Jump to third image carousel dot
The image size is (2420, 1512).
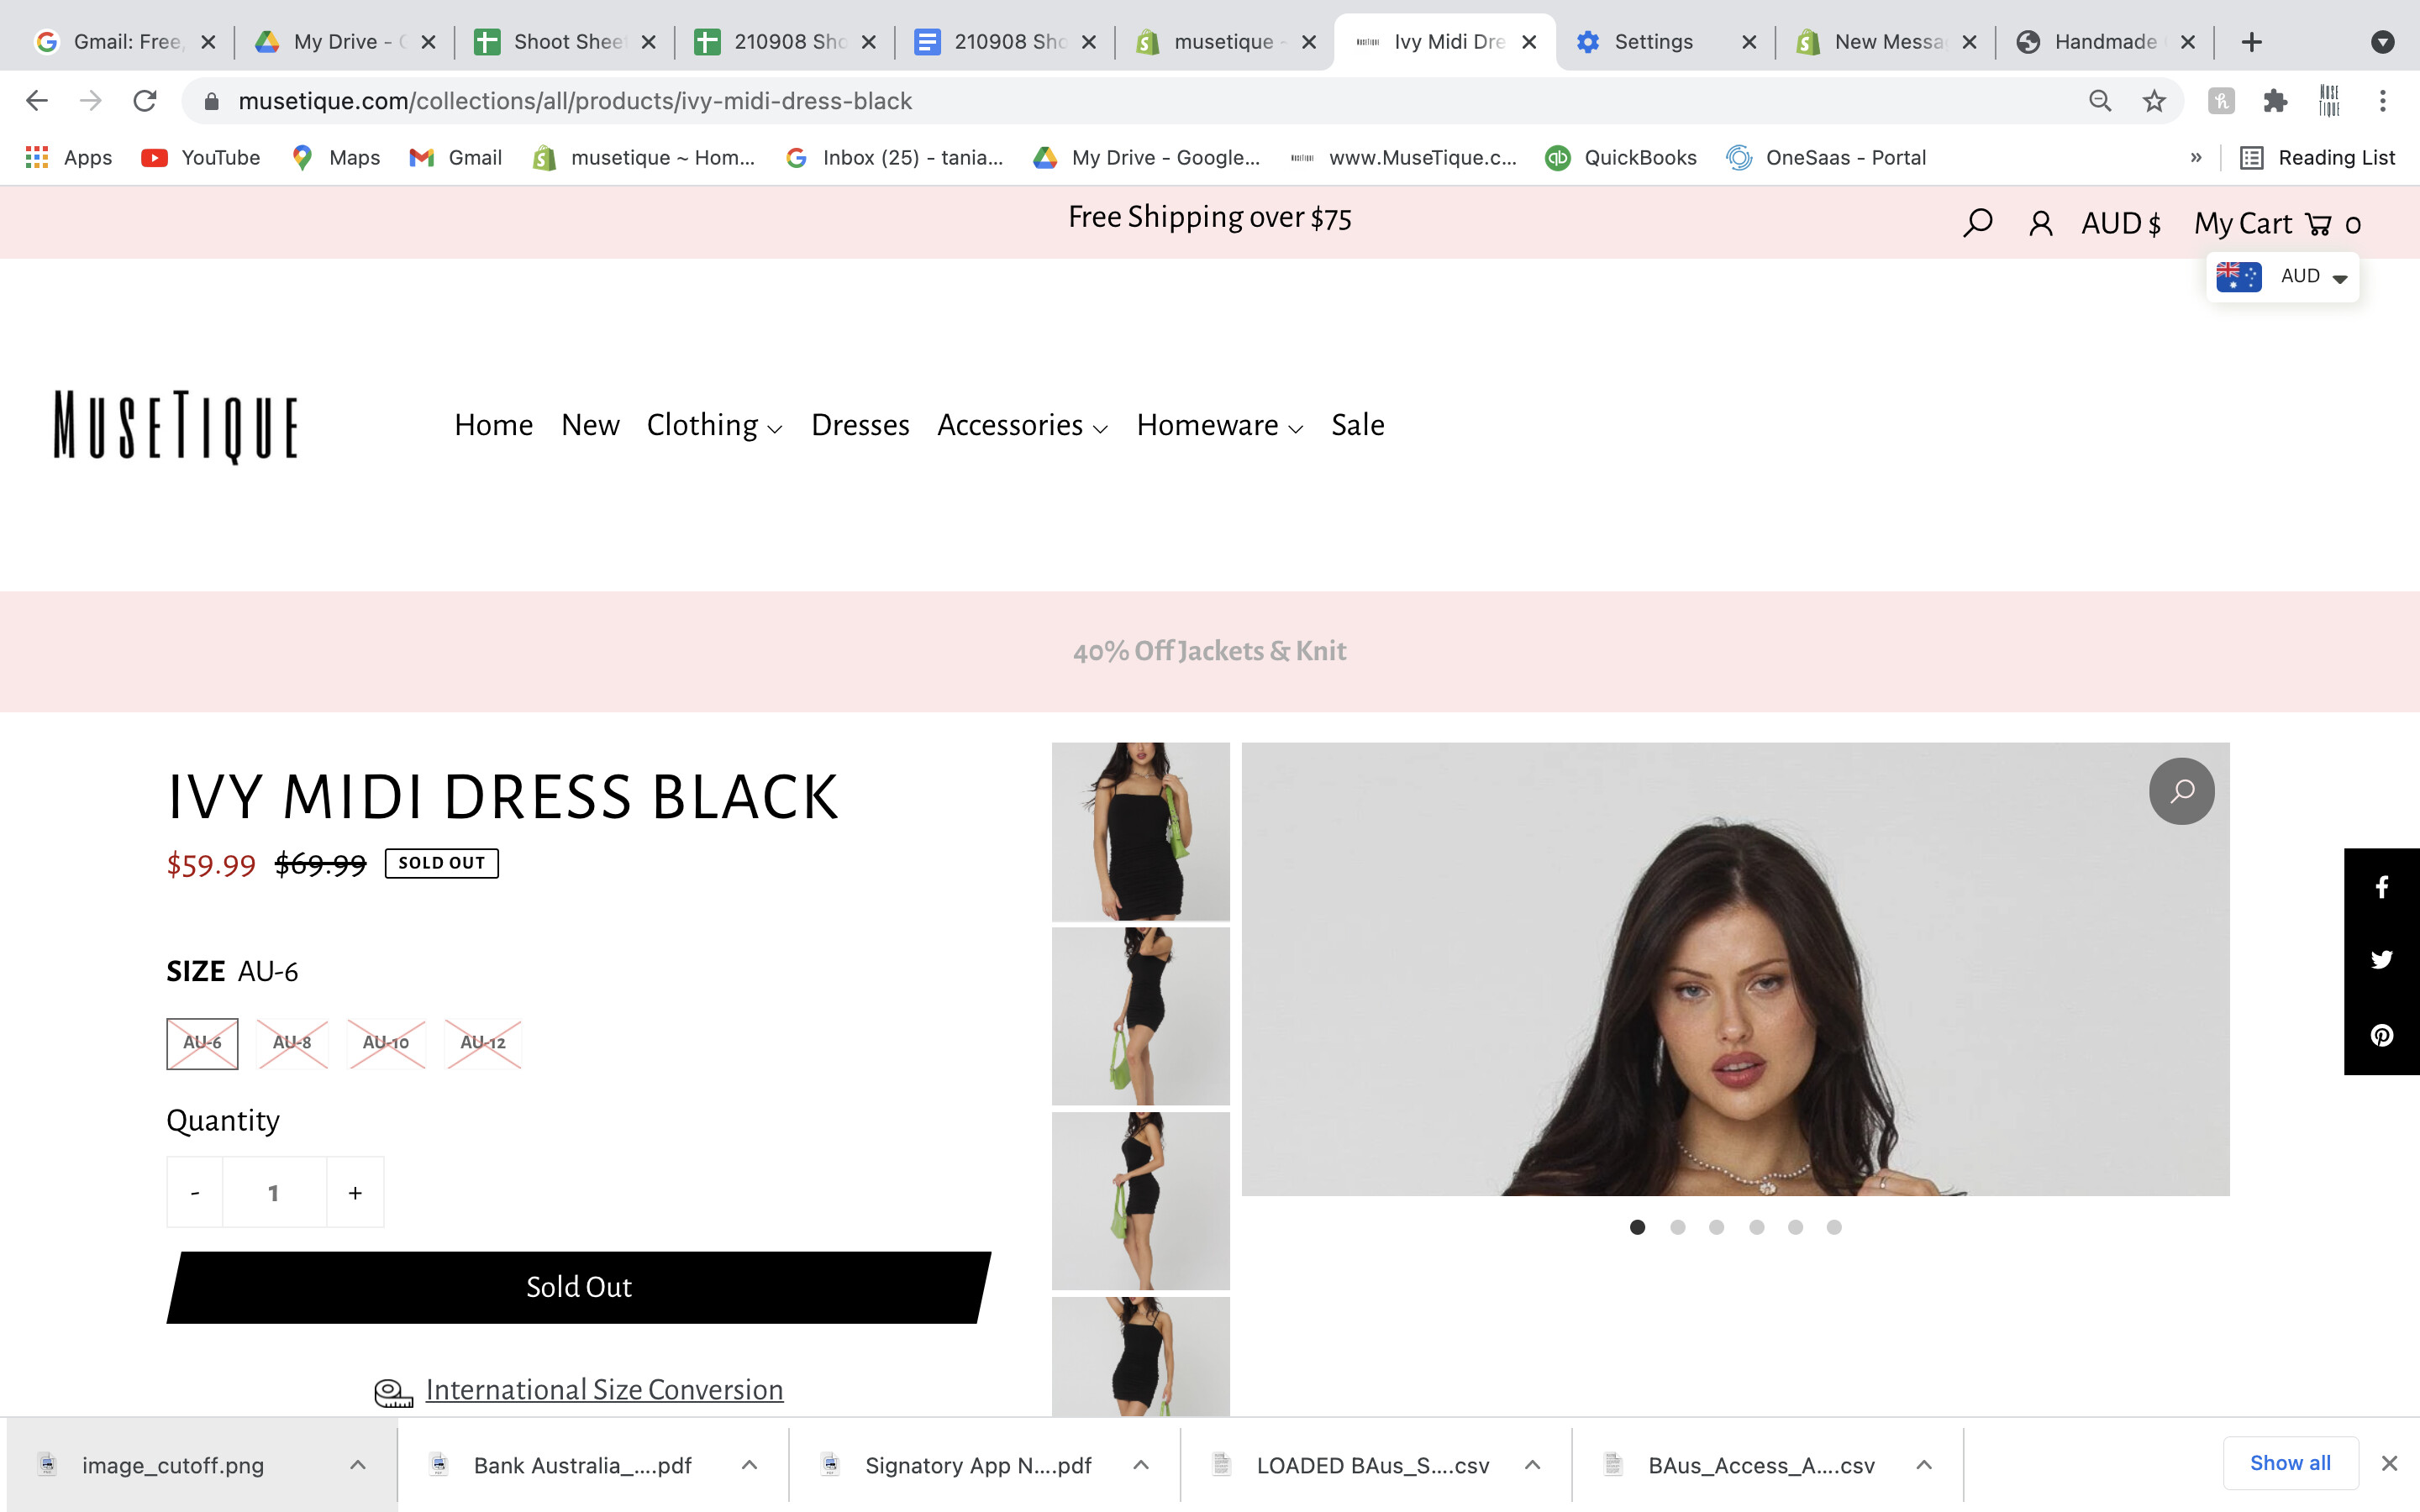1716,1227
